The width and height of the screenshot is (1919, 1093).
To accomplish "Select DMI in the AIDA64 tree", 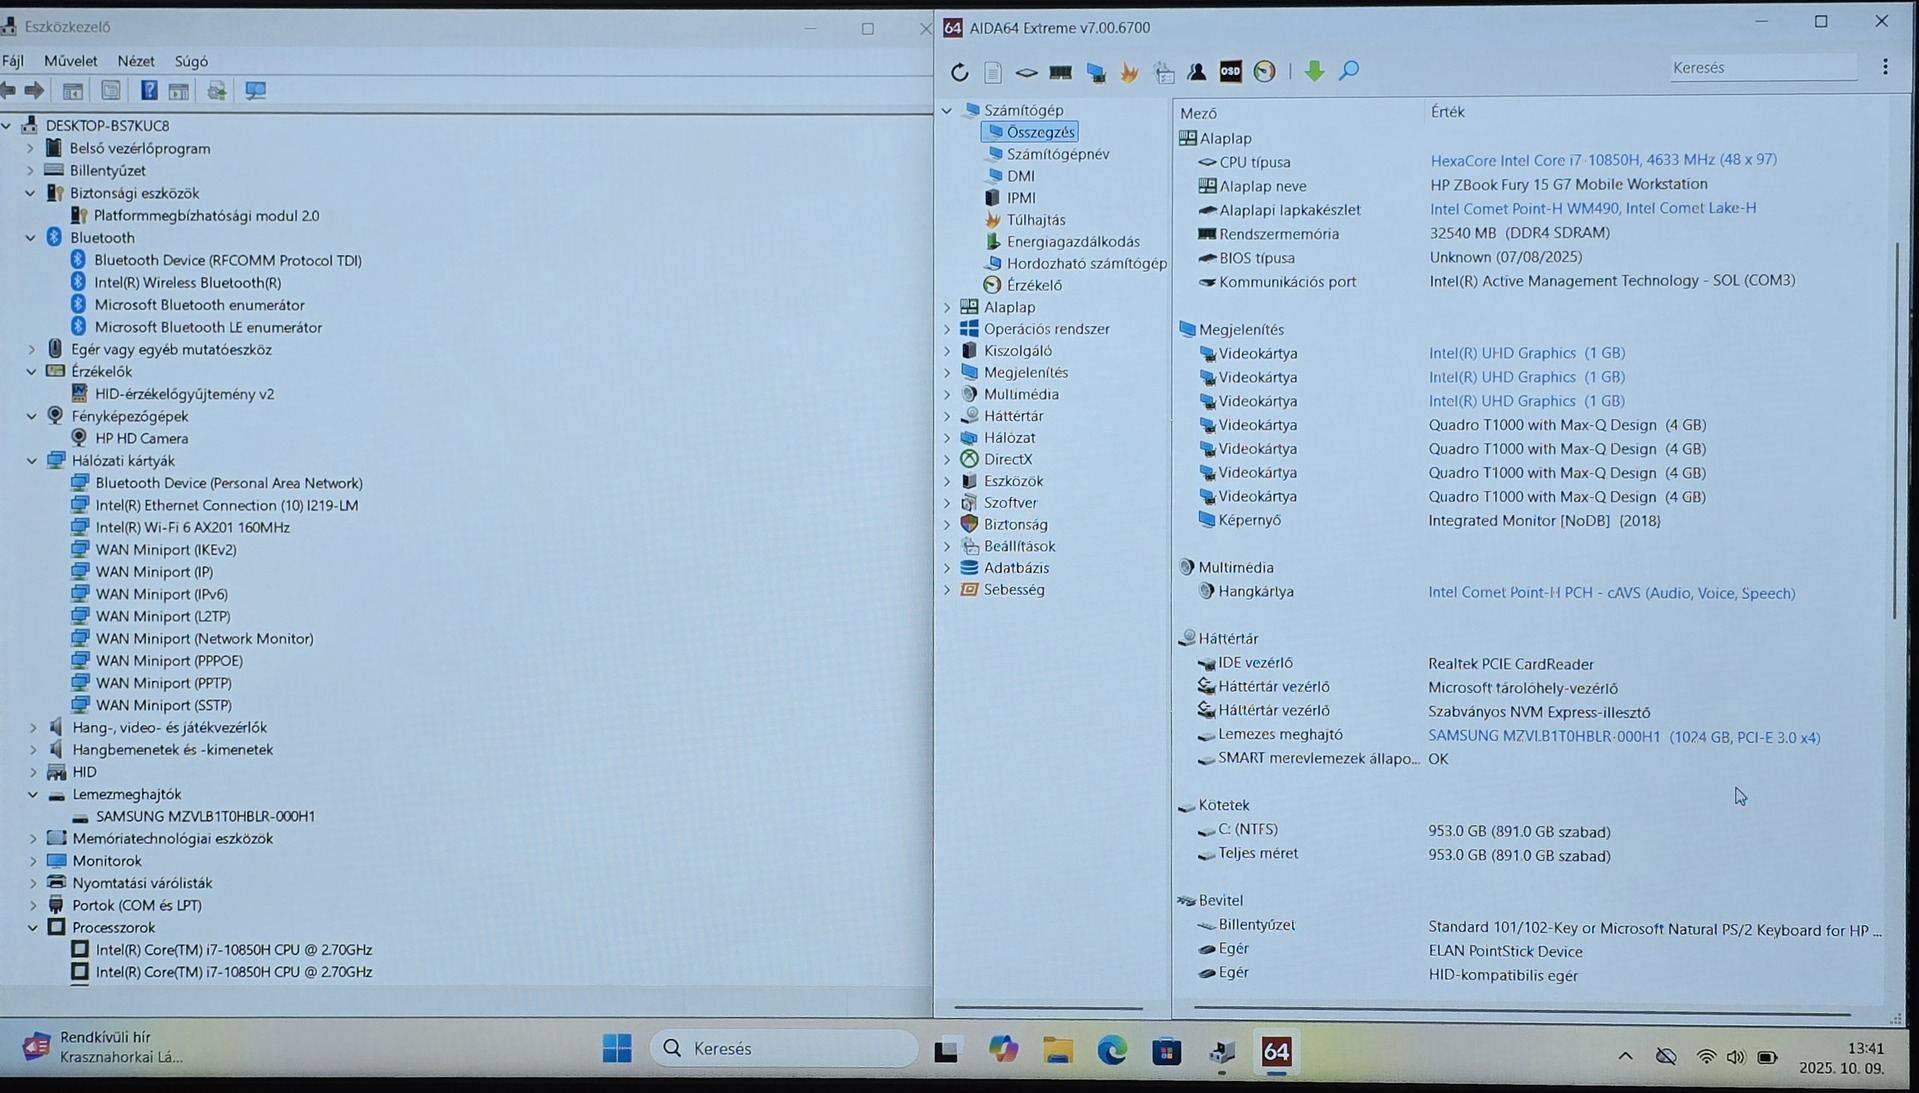I will [1020, 176].
